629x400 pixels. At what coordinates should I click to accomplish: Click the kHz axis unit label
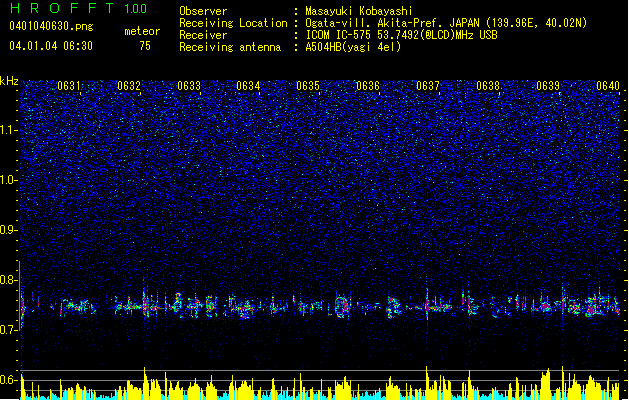coord(9,81)
